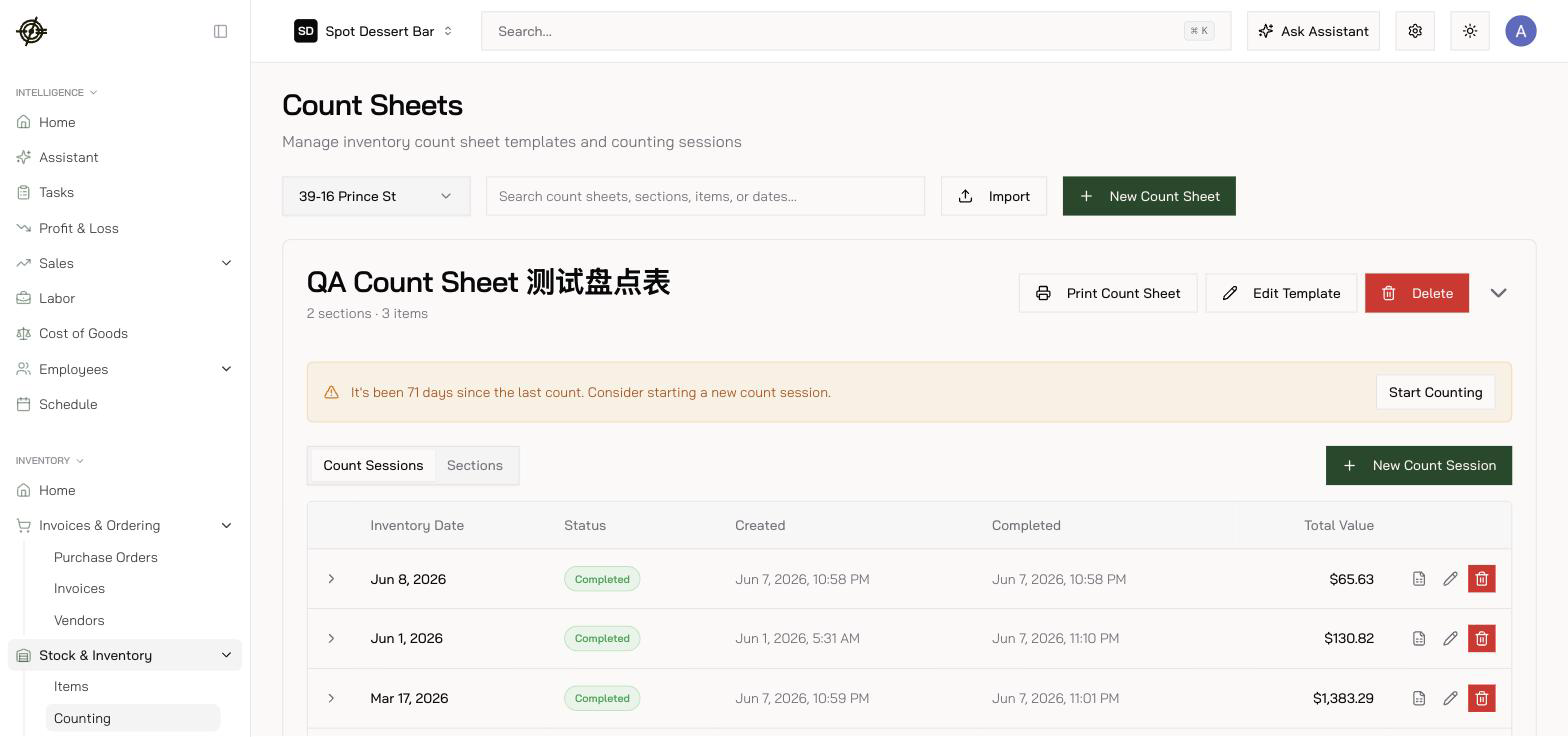Click the $1,383.29 total value
Image resolution: width=1568 pixels, height=737 pixels.
[x=1343, y=698]
